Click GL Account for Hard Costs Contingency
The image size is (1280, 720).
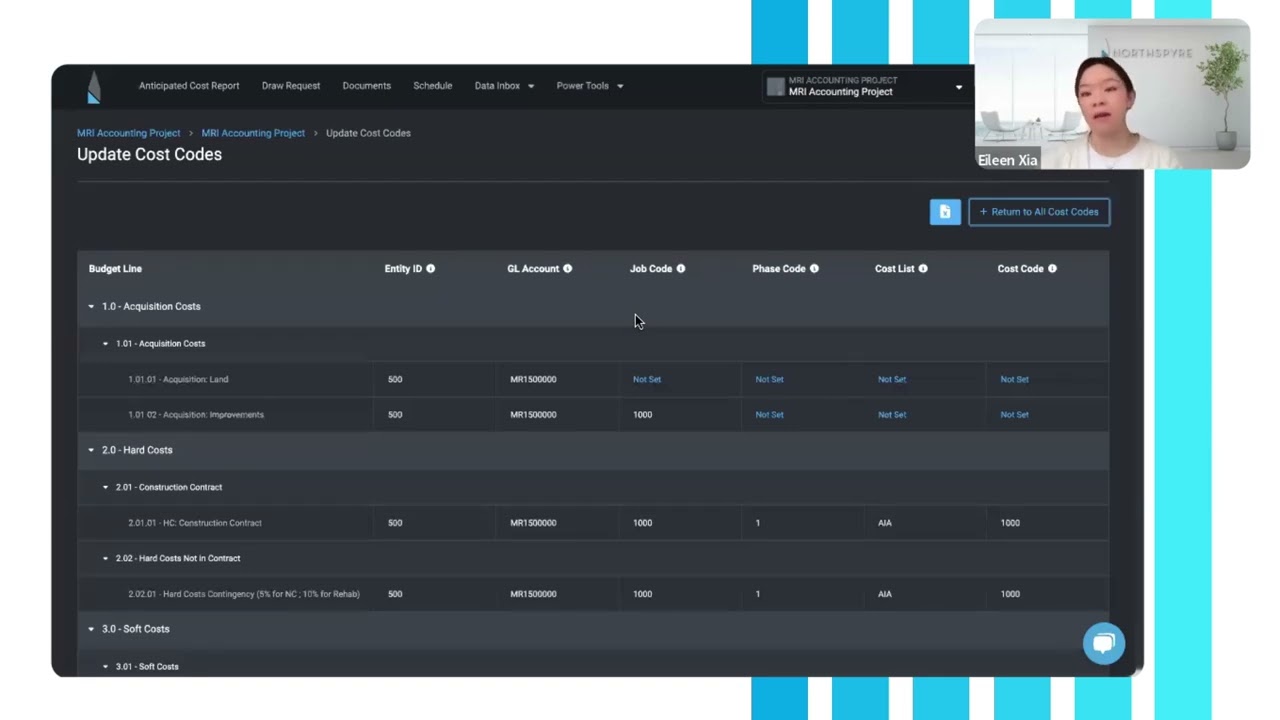[x=533, y=594]
